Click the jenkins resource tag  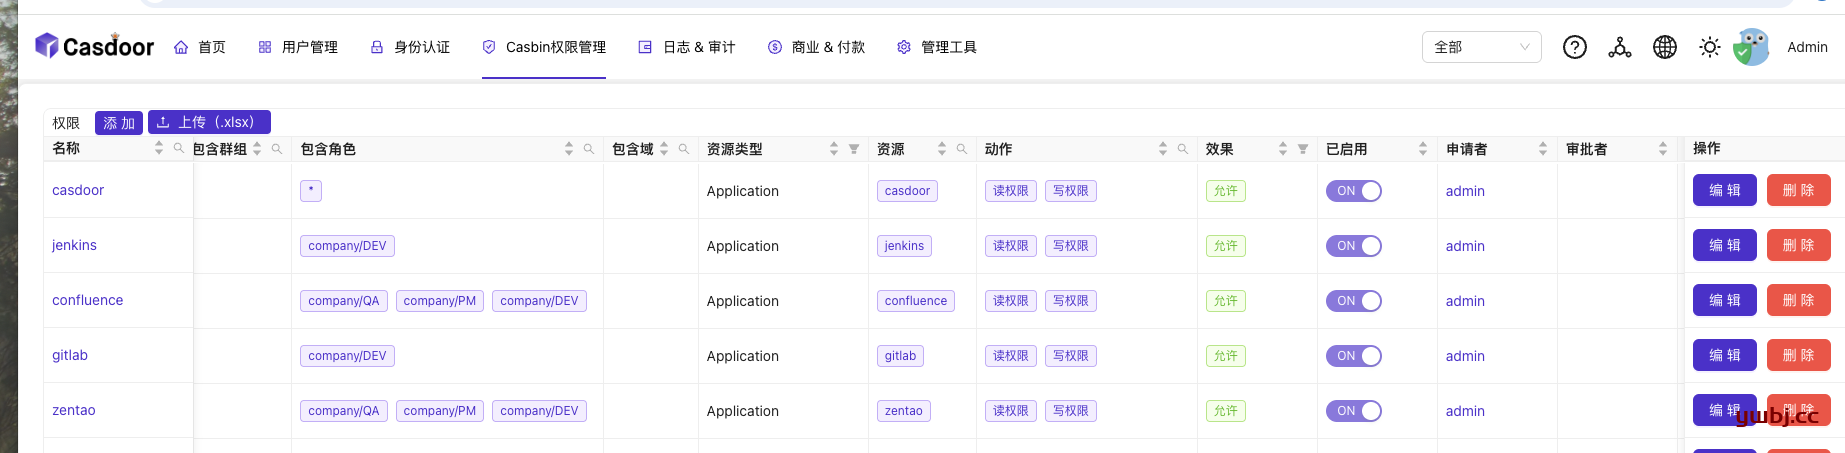[904, 246]
